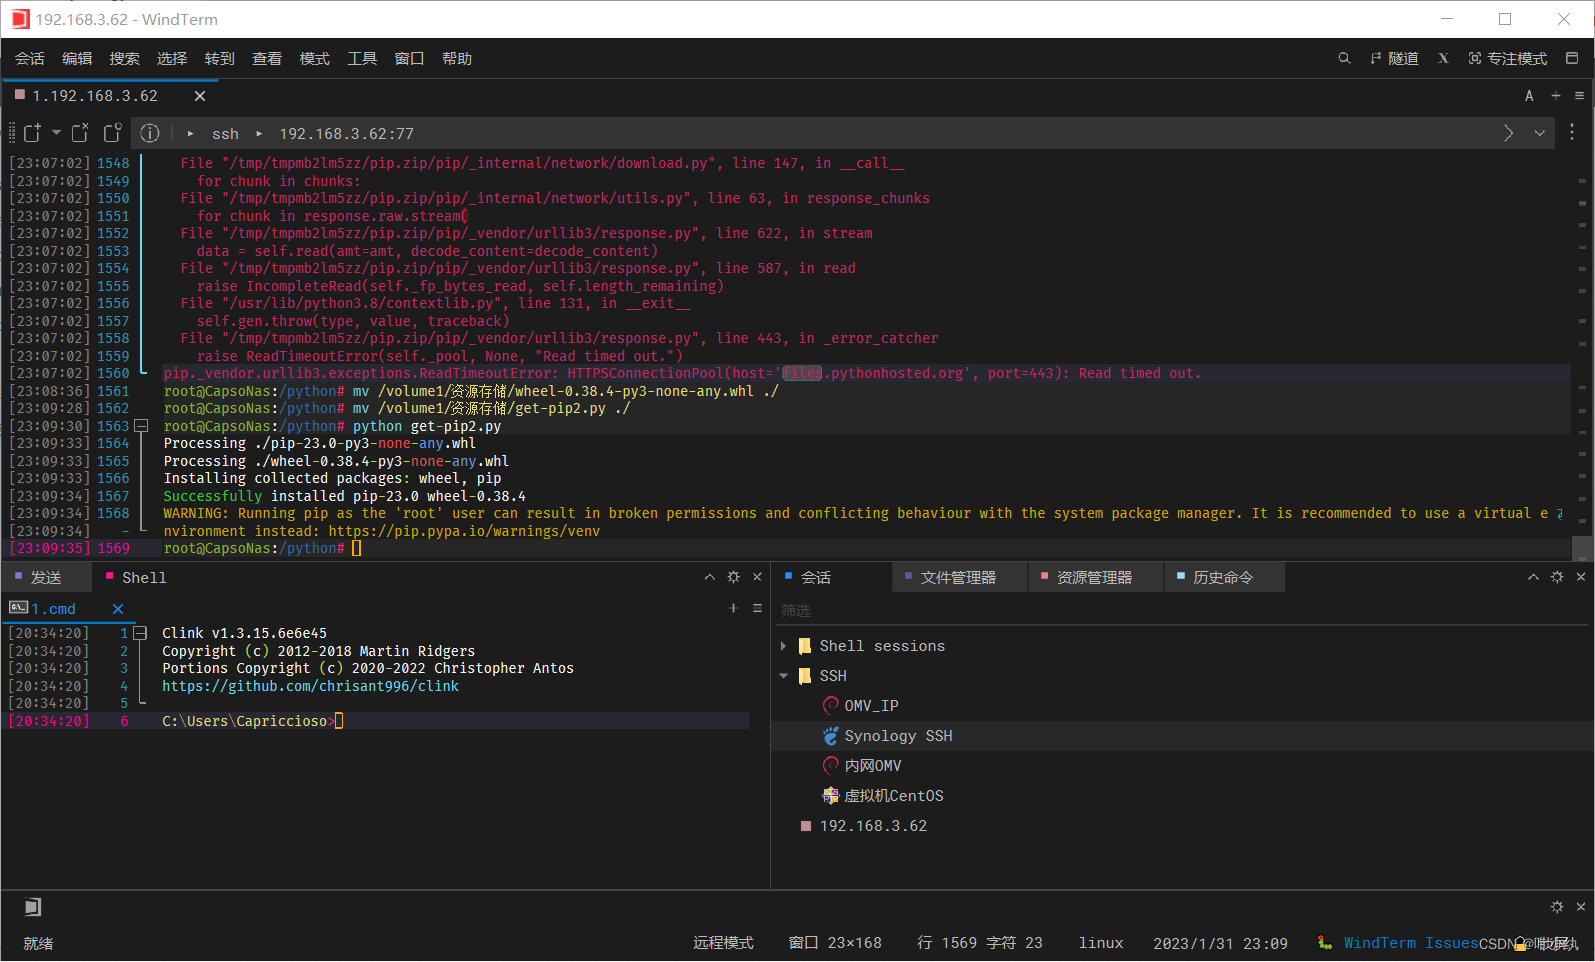Viewport: 1595px width, 962px height.
Task: Open sessions panel settings gear
Action: point(1557,577)
